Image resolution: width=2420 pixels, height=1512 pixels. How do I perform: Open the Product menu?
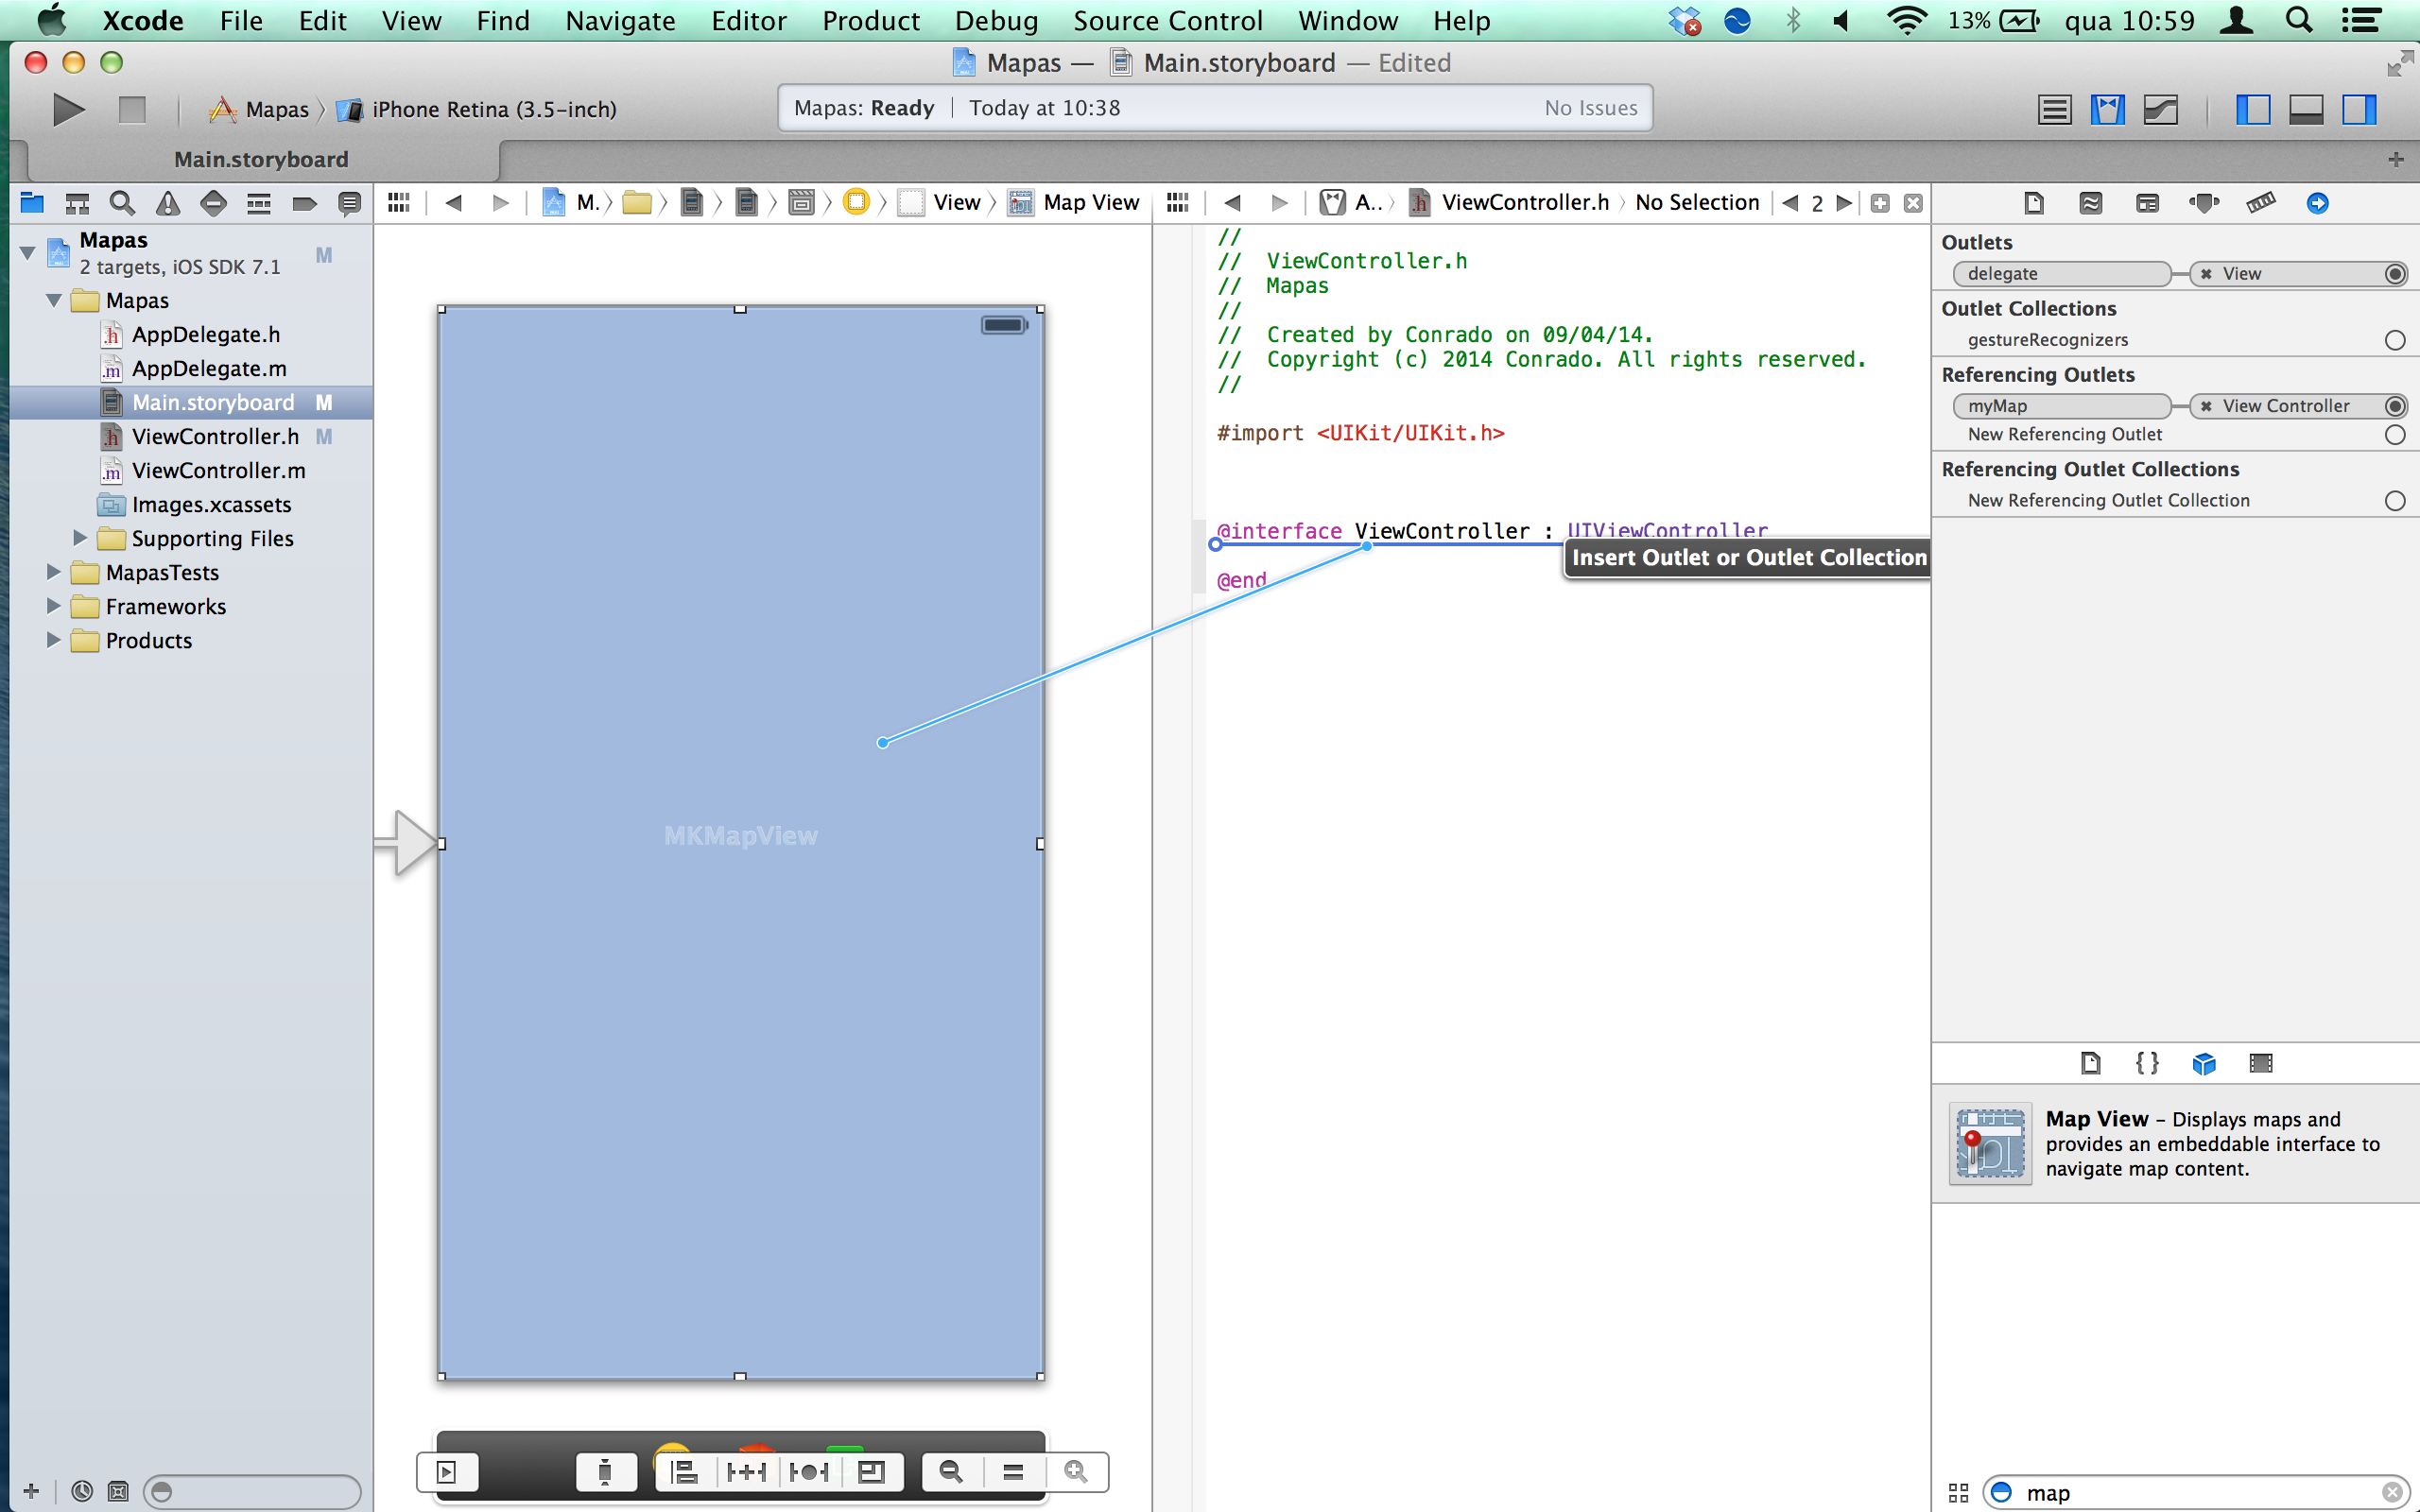pos(870,20)
